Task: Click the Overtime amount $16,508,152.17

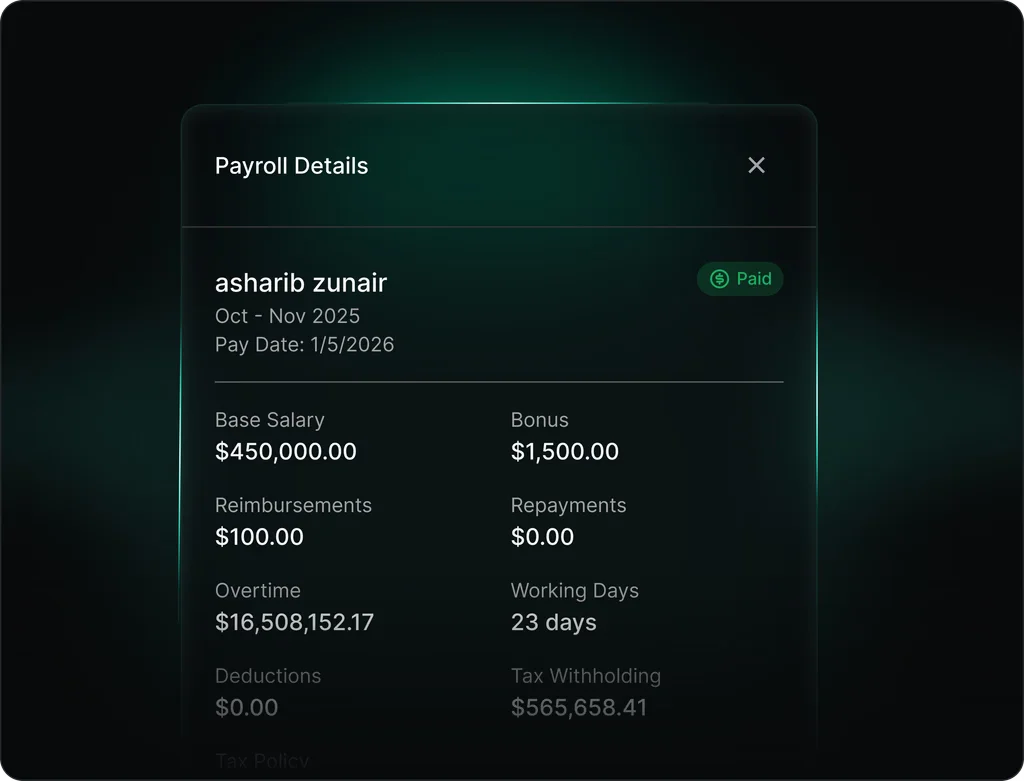Action: pyautogui.click(x=294, y=622)
